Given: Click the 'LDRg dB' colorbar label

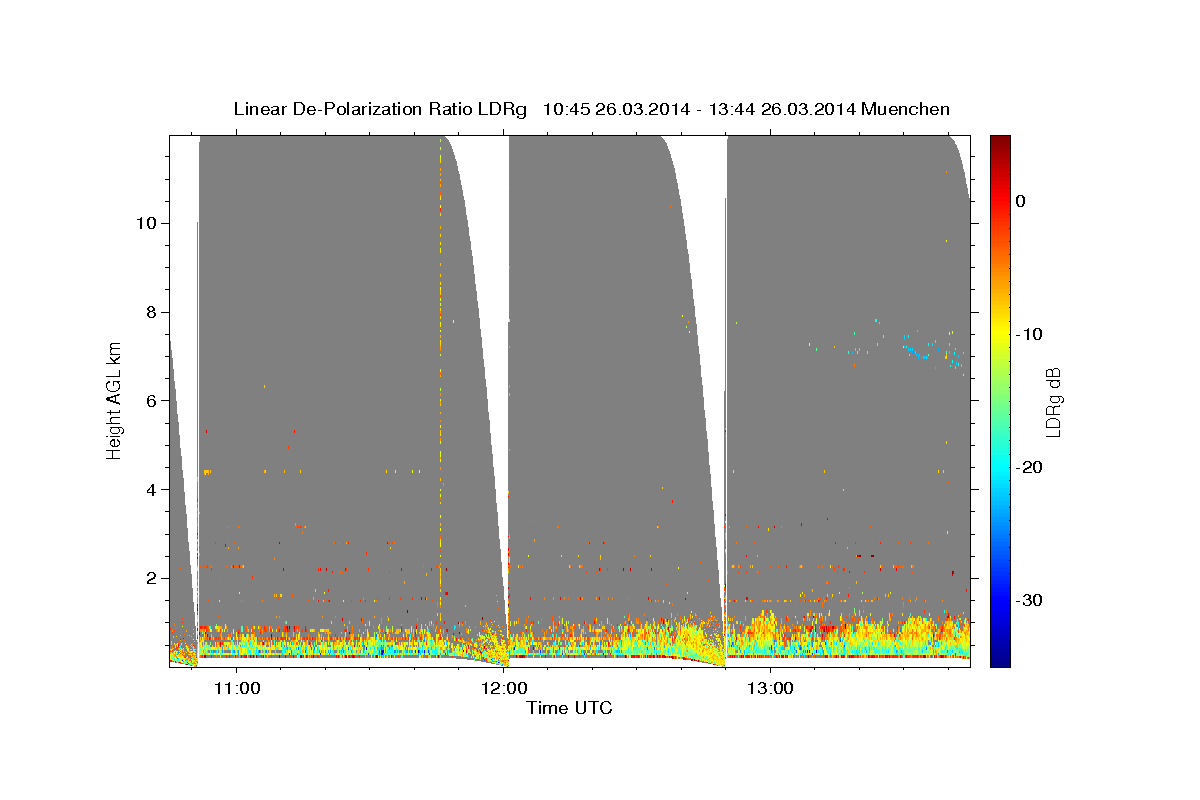Looking at the screenshot, I should click(x=1053, y=400).
